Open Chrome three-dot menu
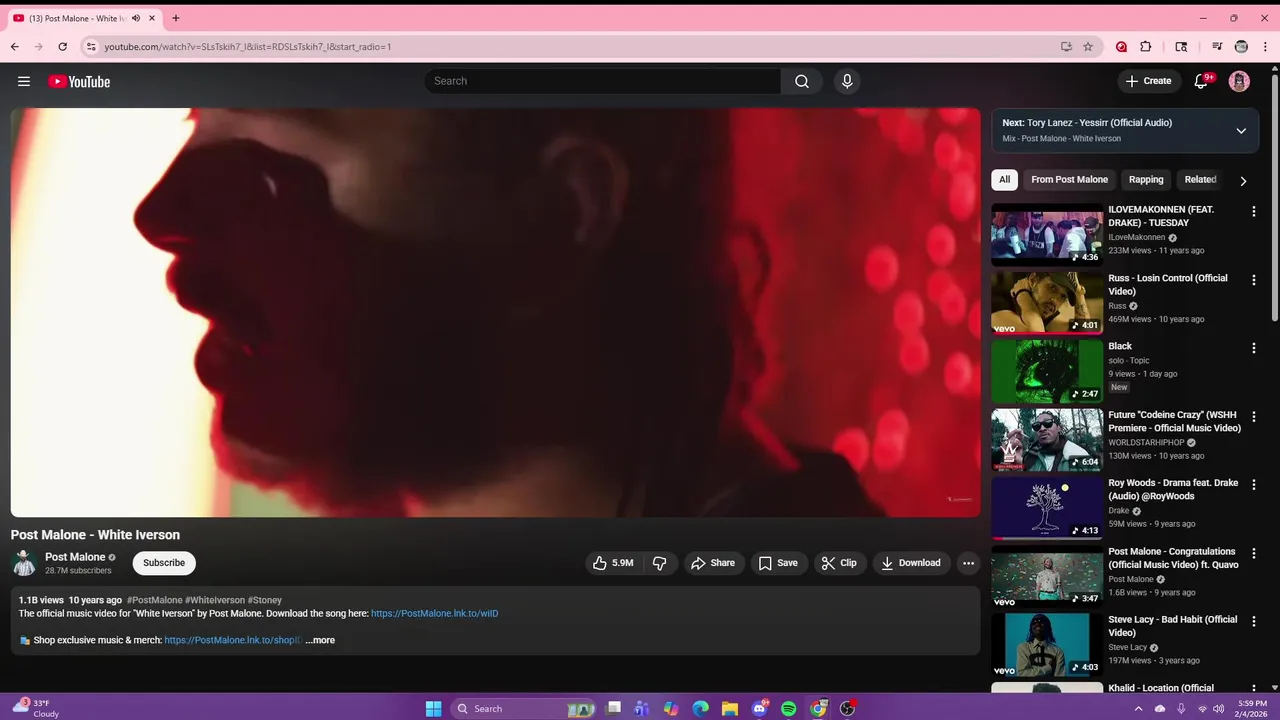Viewport: 1280px width, 720px height. [1266, 46]
